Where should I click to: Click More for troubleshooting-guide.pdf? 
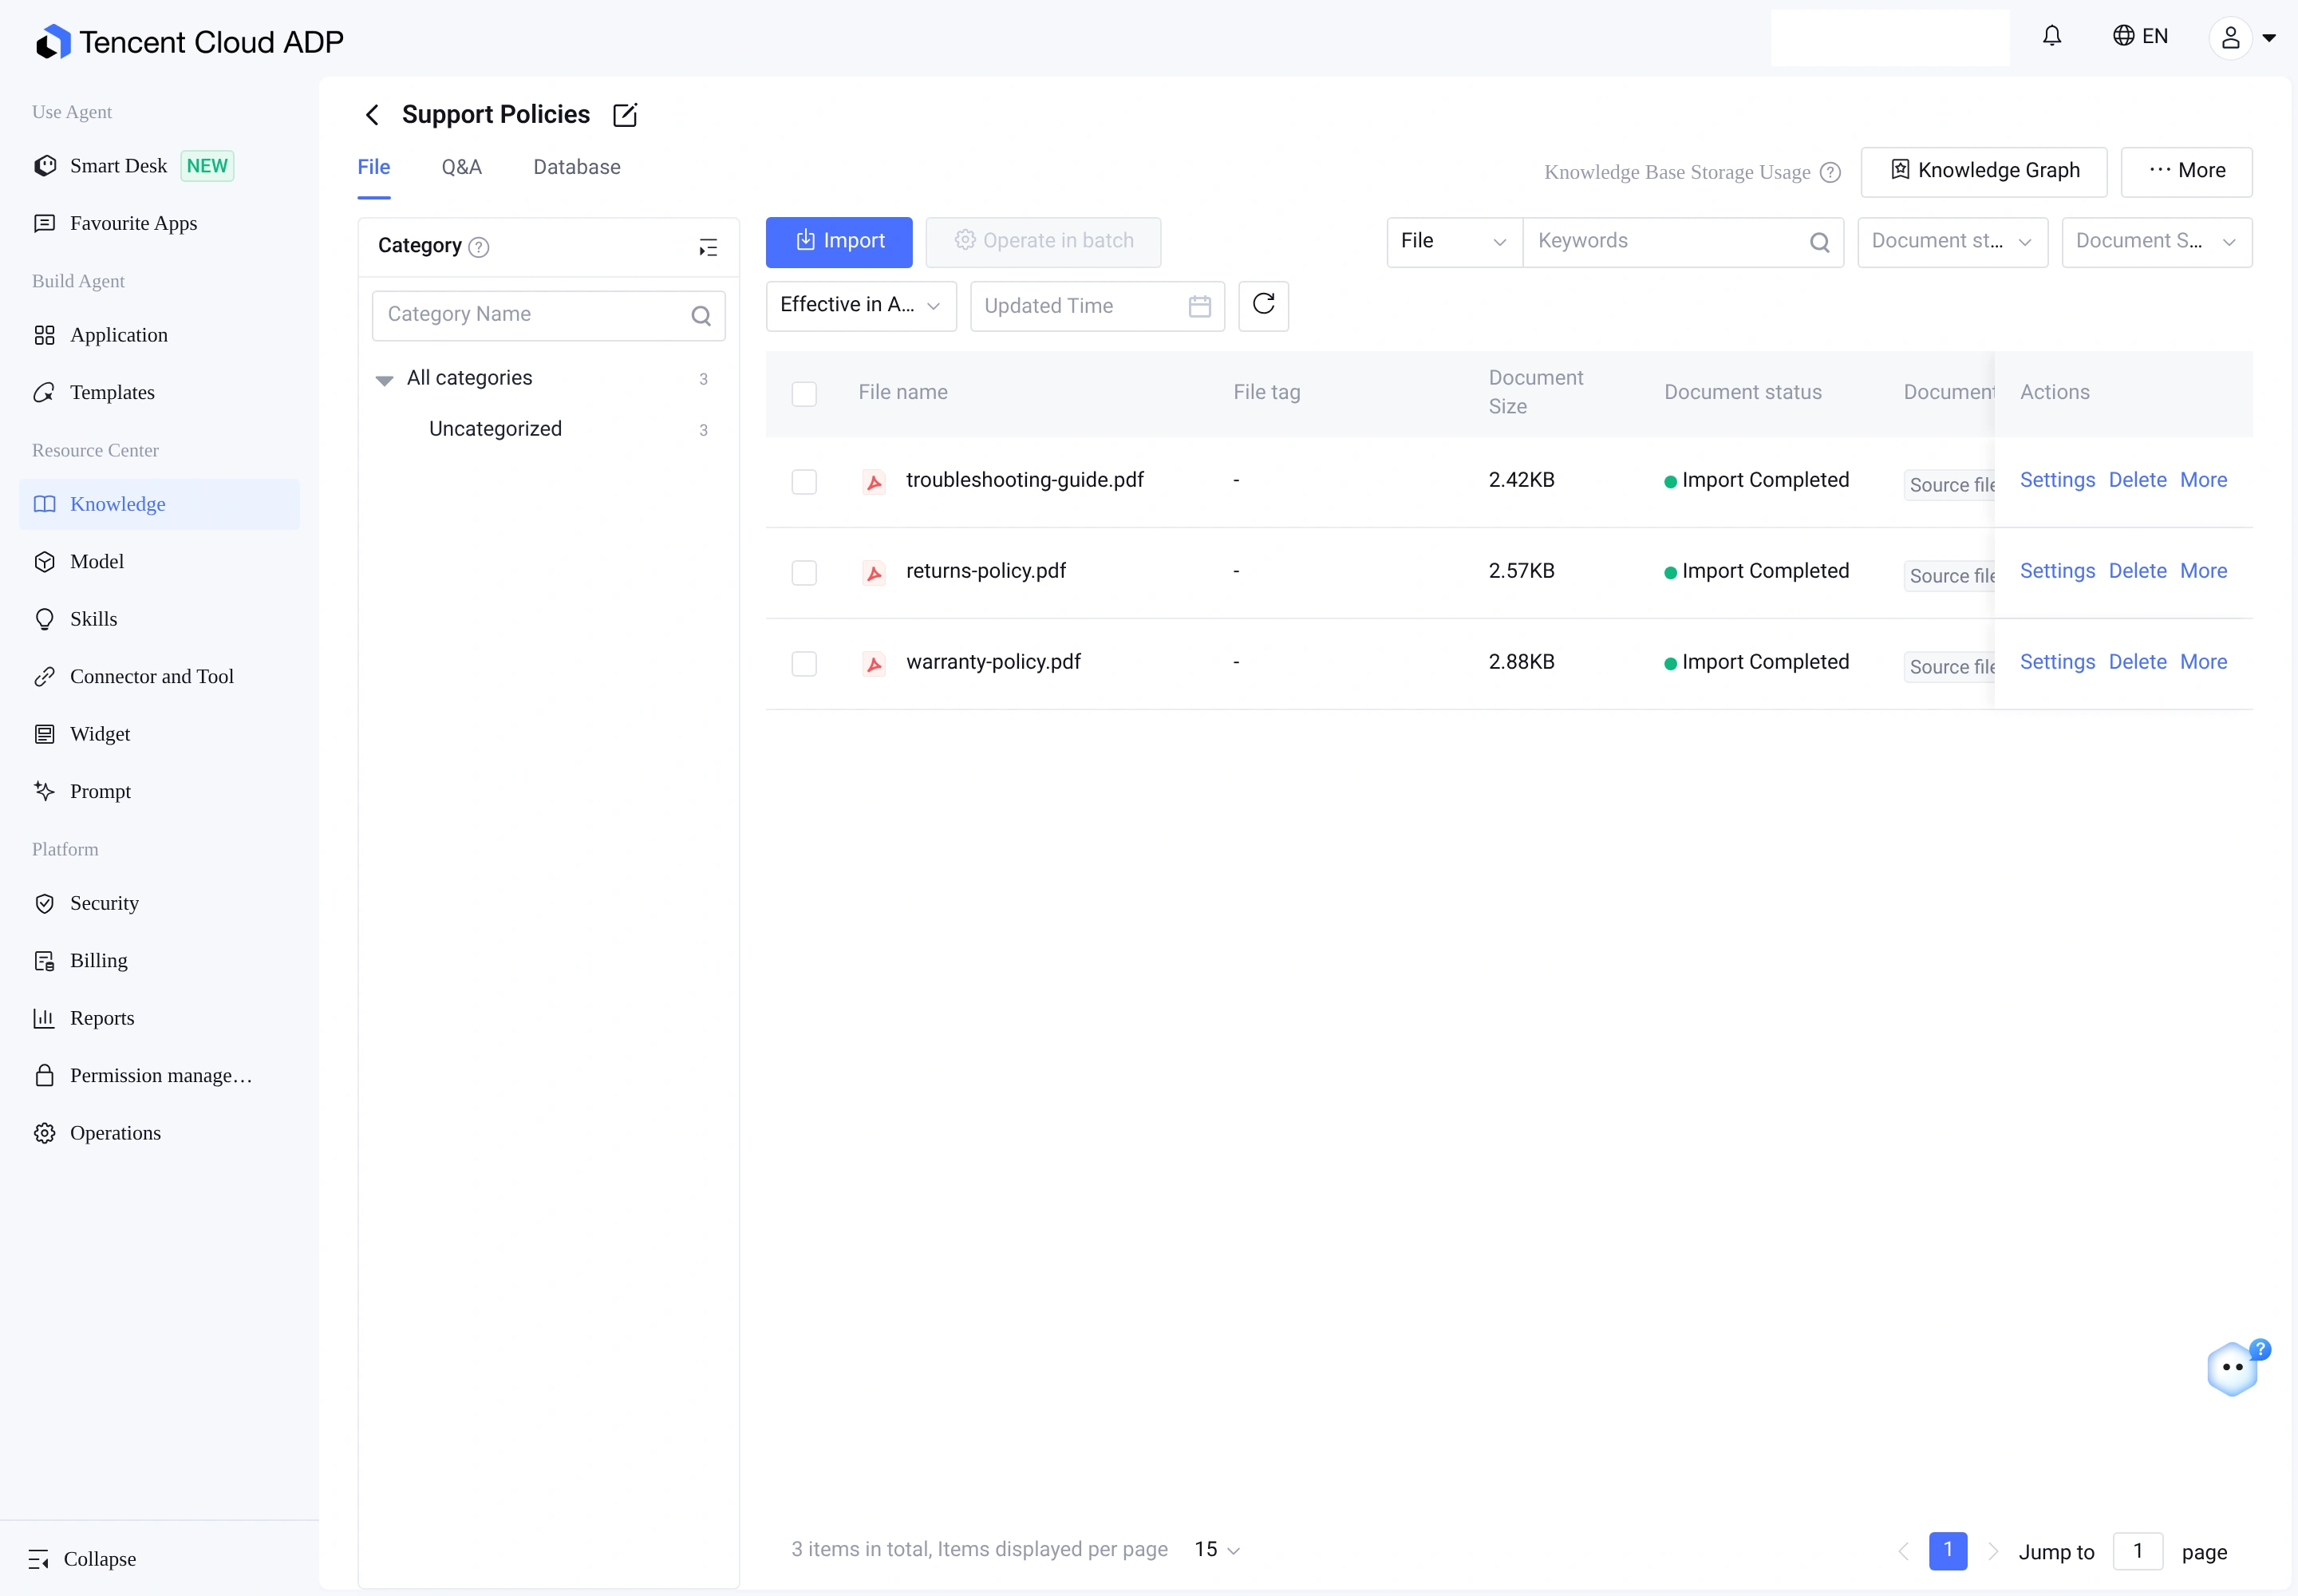pos(2203,480)
